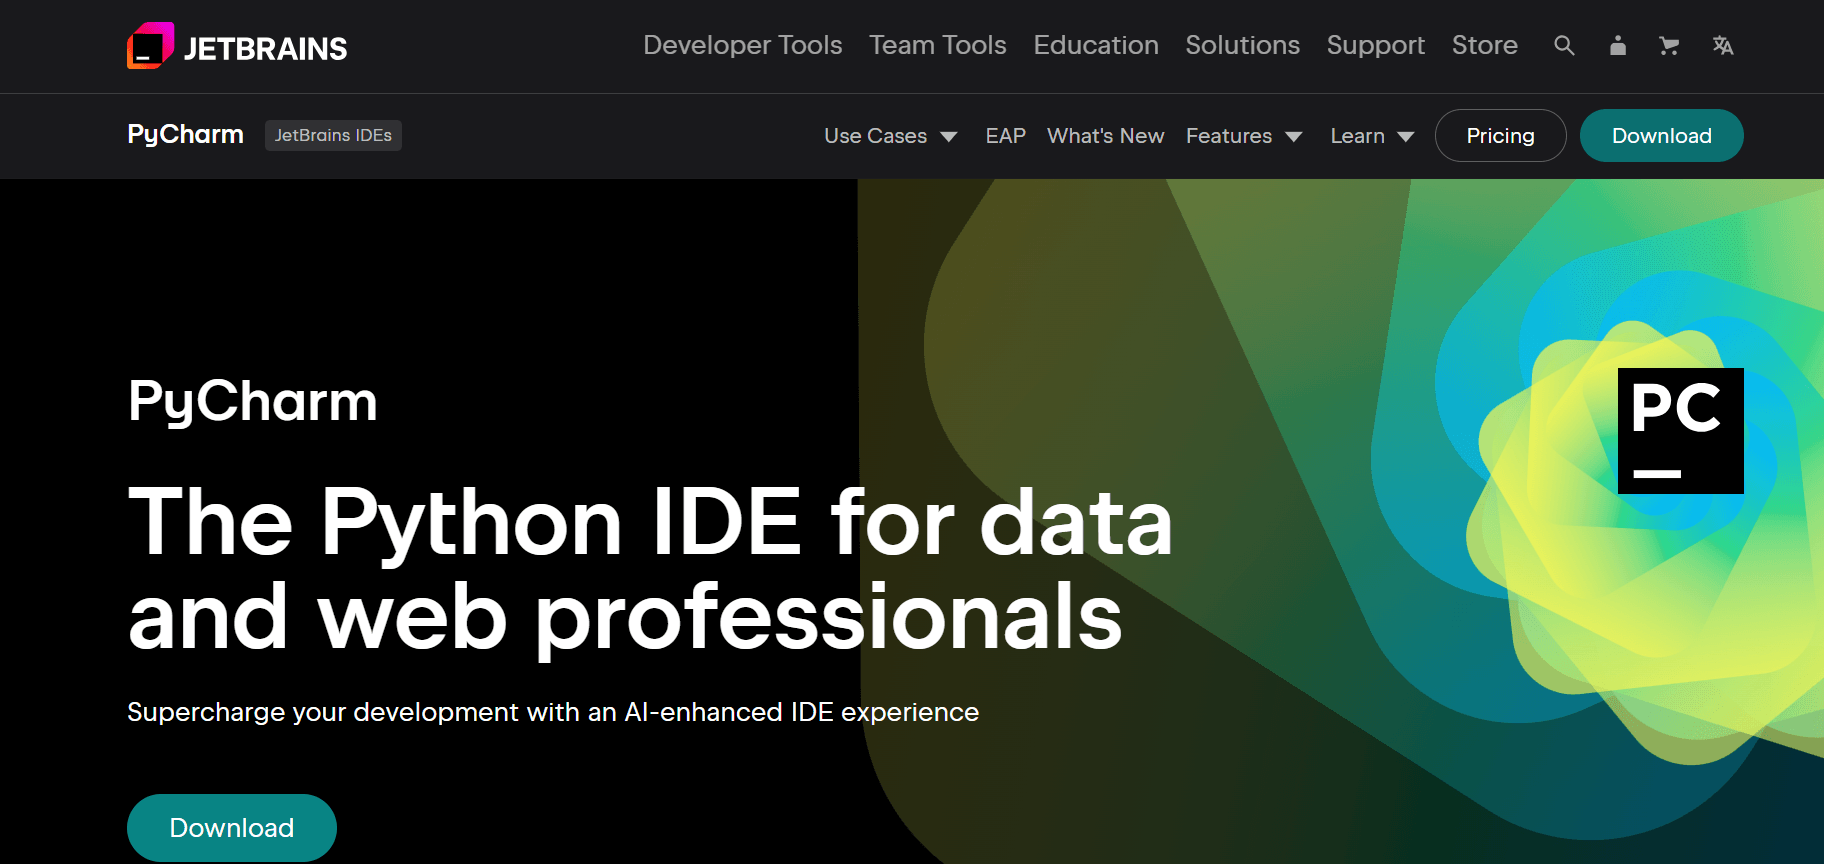The image size is (1824, 864).
Task: Open the What's New link
Action: click(1106, 136)
